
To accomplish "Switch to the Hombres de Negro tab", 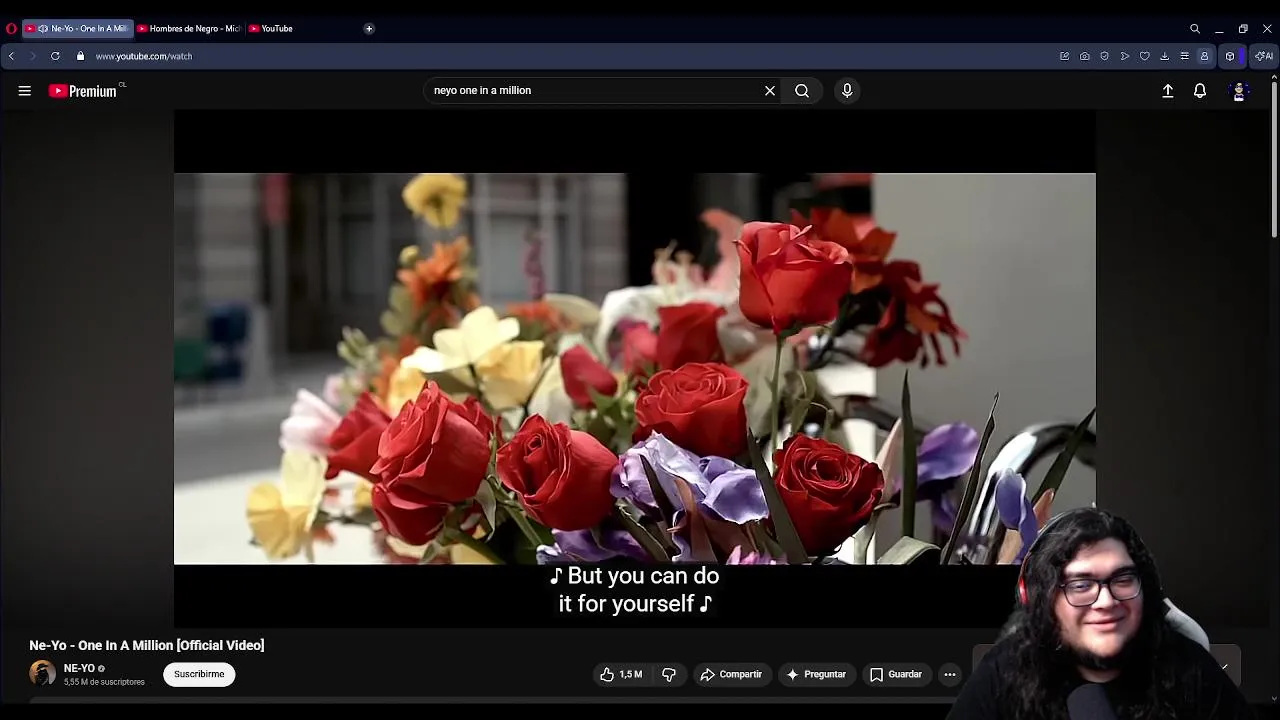I will click(189, 29).
